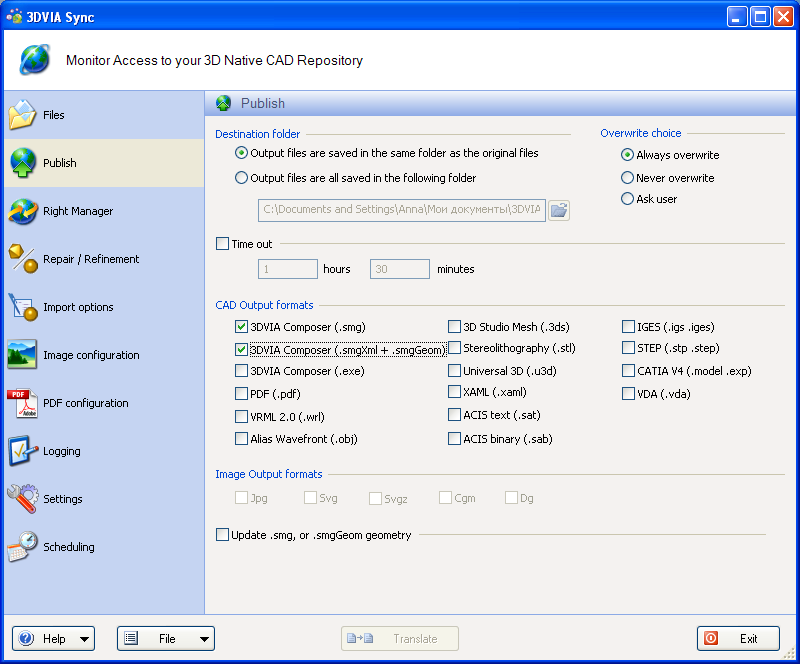Switch to Scheduling section

[x=104, y=547]
